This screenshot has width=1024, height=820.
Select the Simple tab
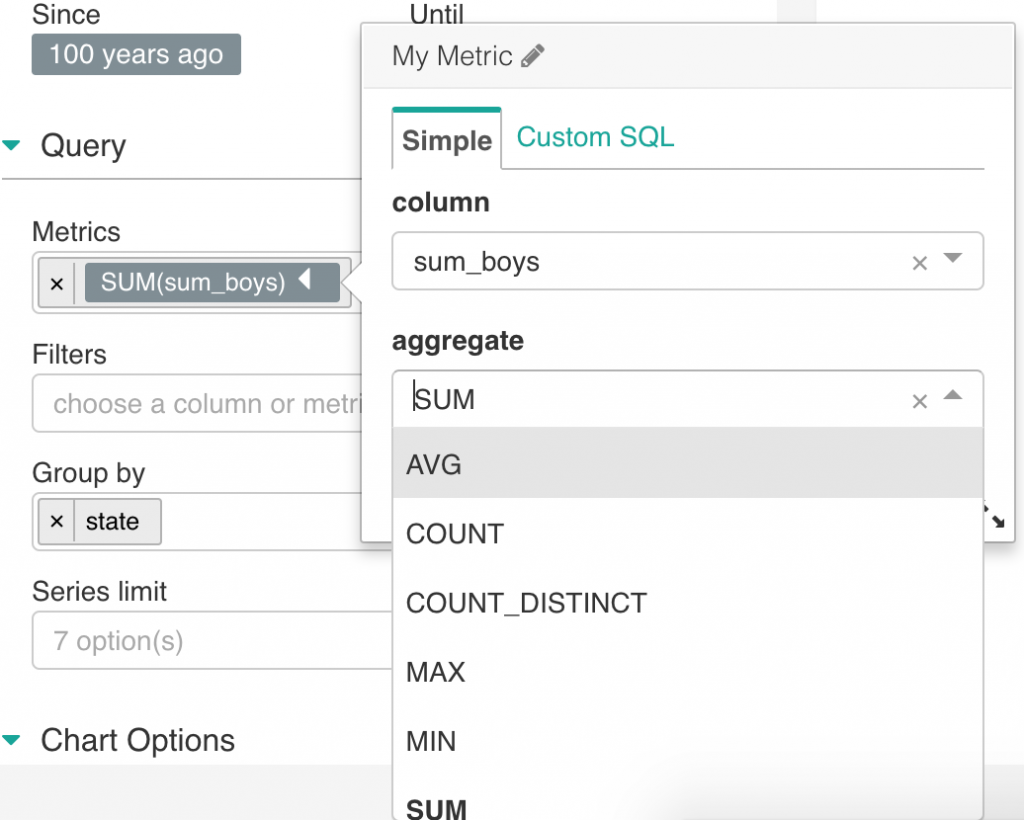coord(447,140)
